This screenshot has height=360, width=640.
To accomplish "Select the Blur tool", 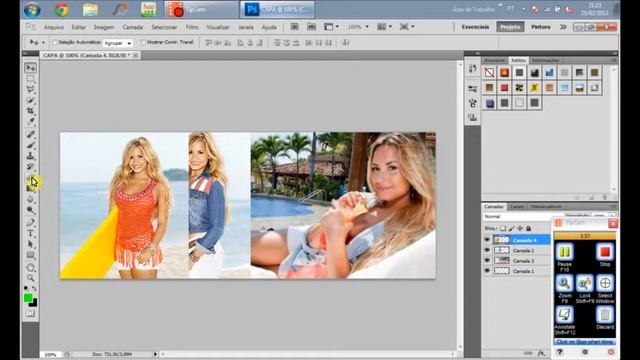I will (31, 199).
